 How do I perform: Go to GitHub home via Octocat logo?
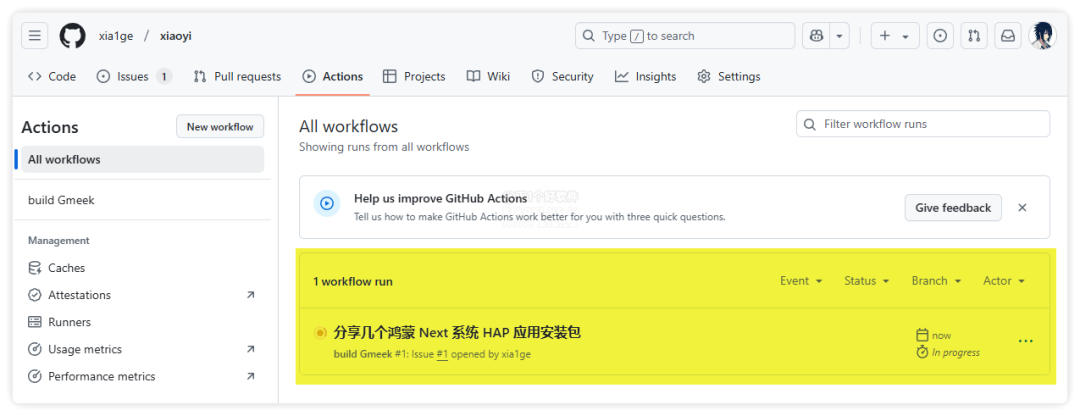click(x=72, y=36)
